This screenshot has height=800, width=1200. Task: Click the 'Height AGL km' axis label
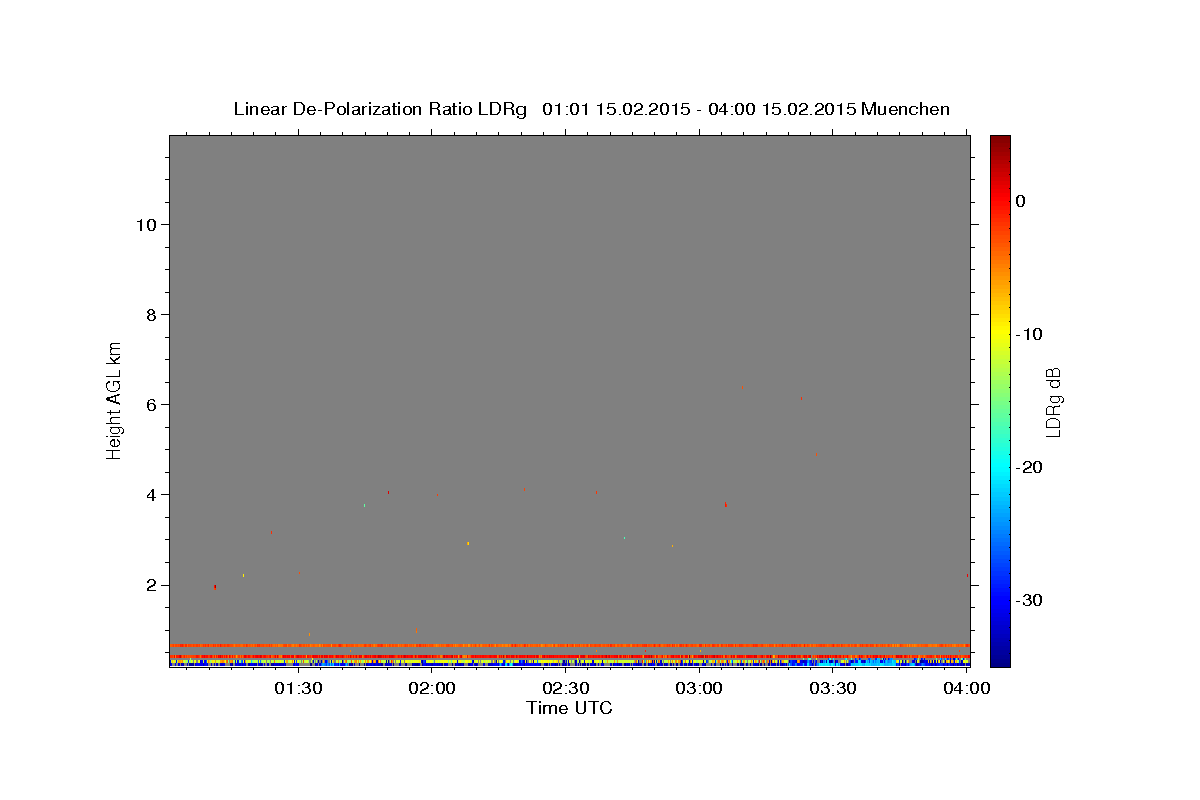(x=115, y=399)
